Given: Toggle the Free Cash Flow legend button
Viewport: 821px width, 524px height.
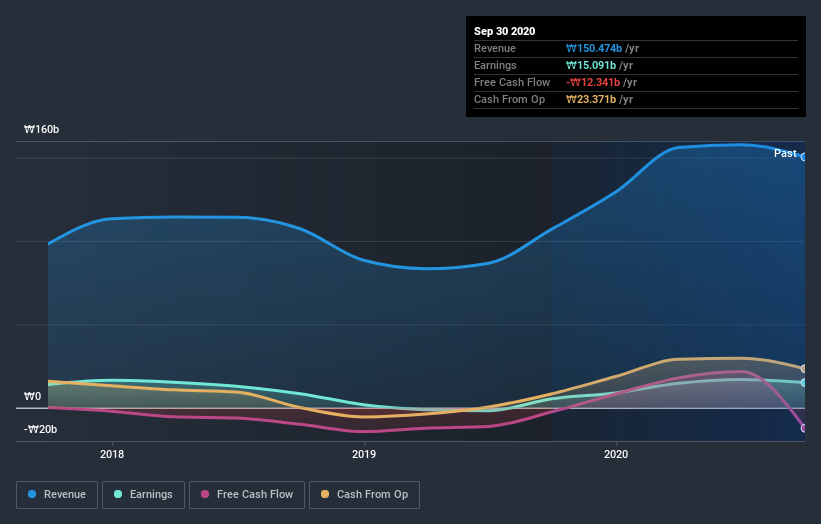Looking at the screenshot, I should (247, 495).
